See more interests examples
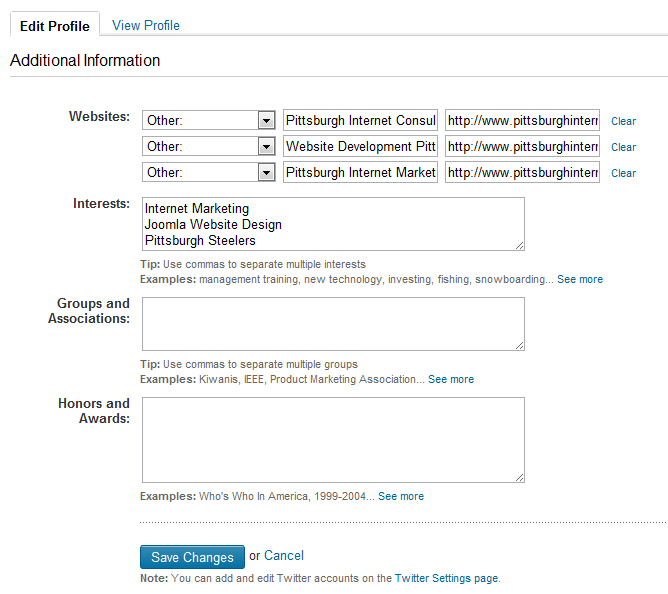This screenshot has width=668, height=594. [580, 279]
